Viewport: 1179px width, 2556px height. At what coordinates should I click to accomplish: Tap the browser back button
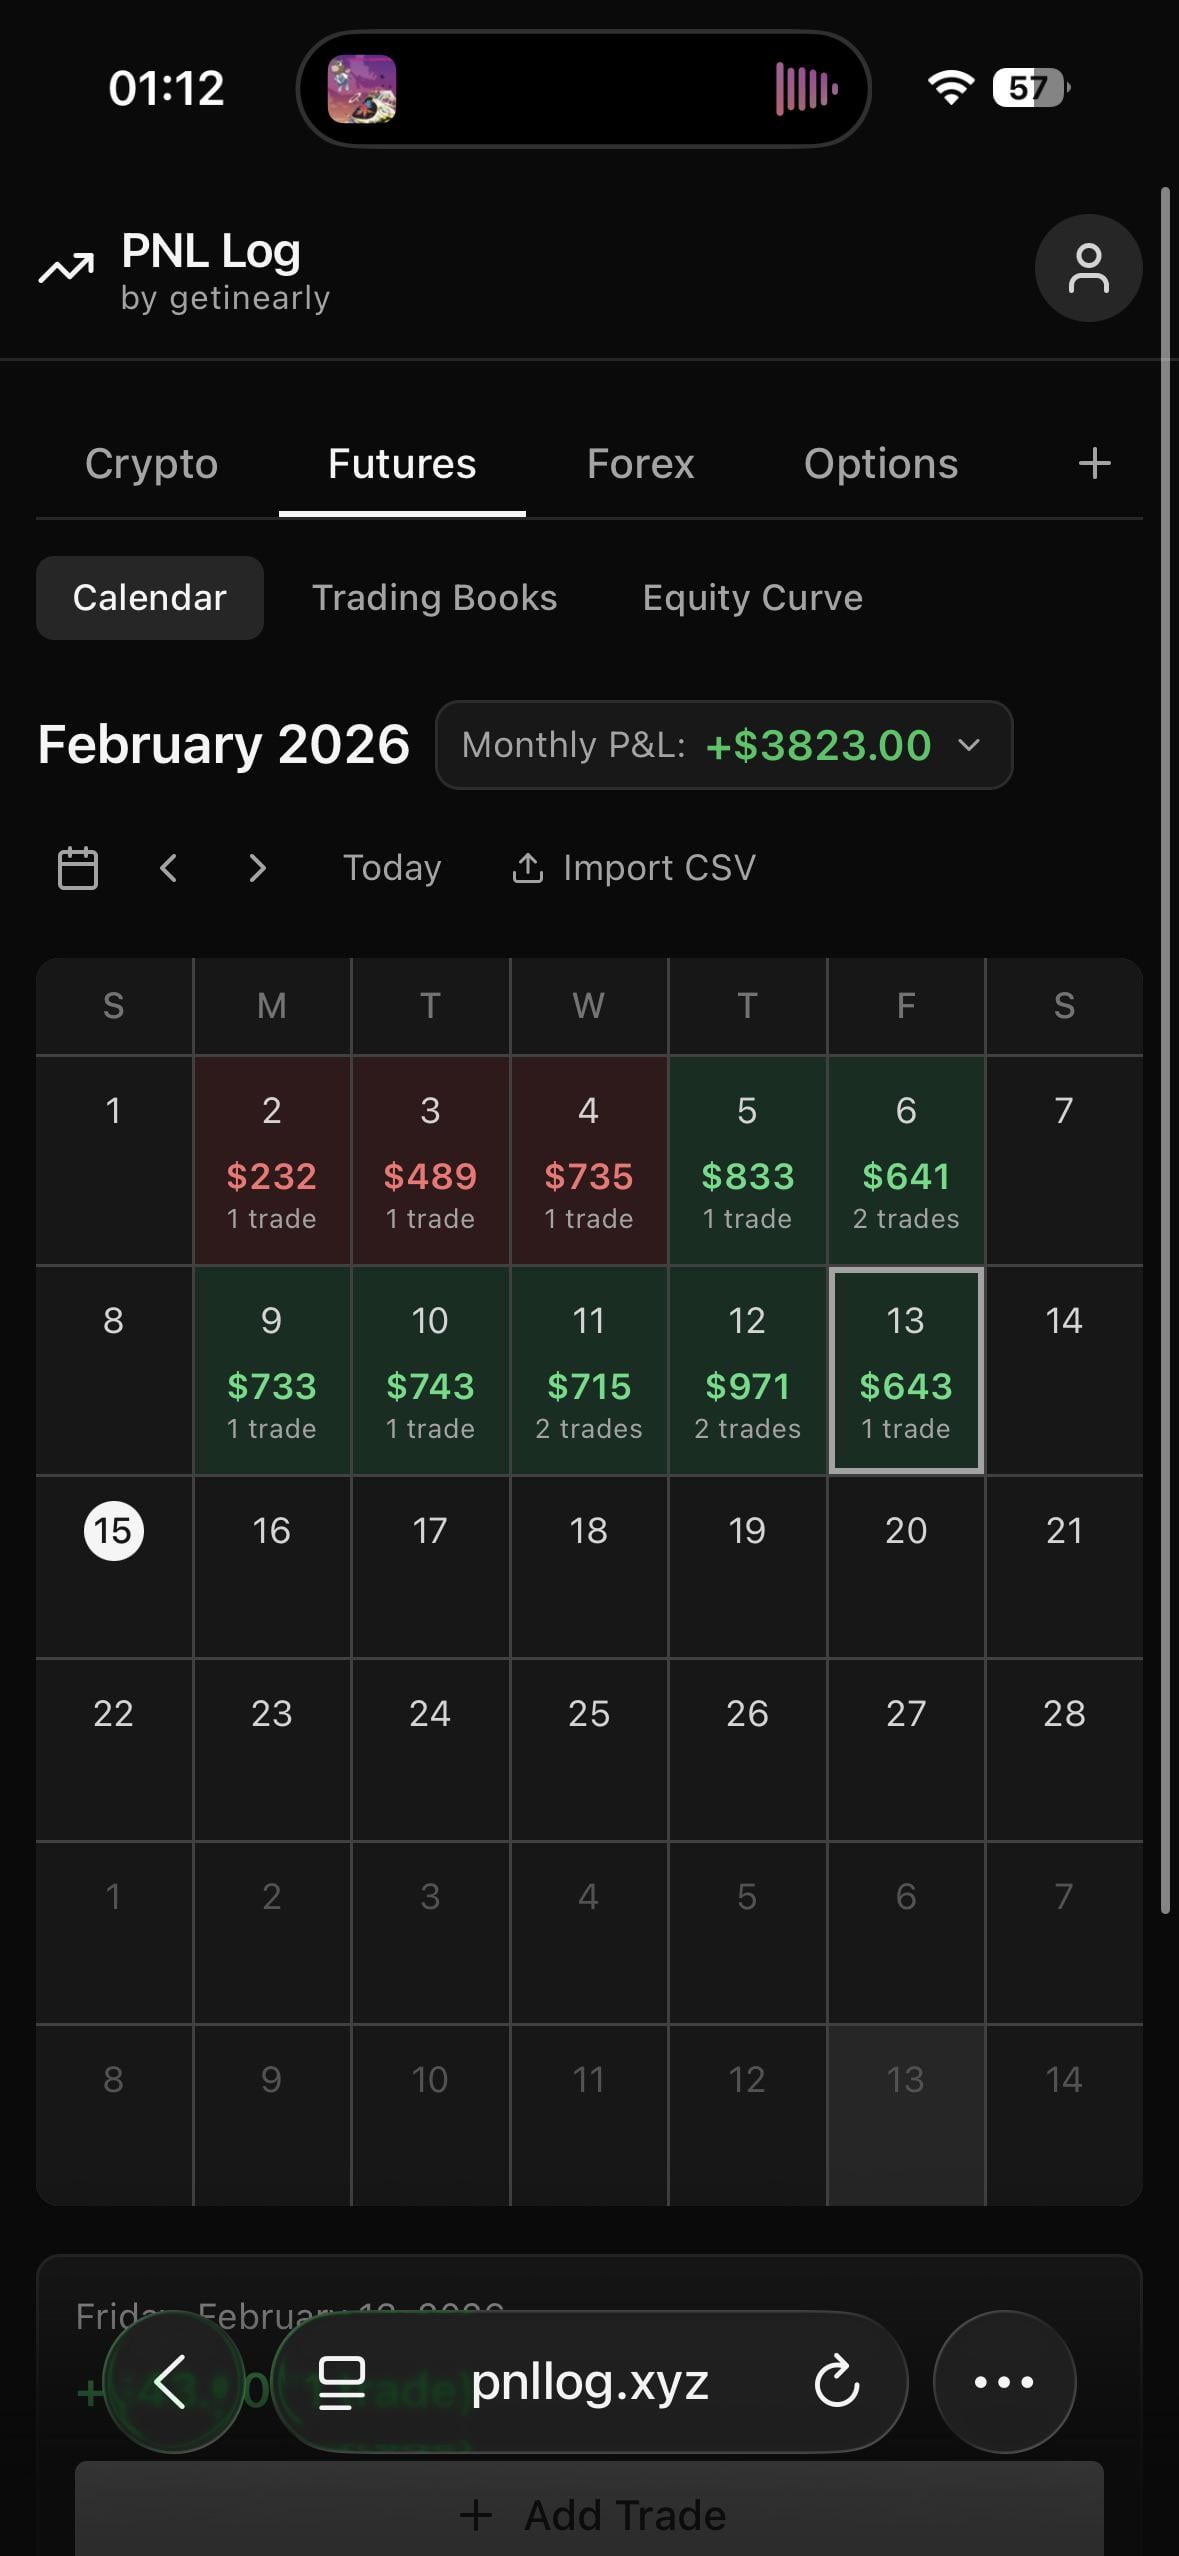coord(172,2382)
